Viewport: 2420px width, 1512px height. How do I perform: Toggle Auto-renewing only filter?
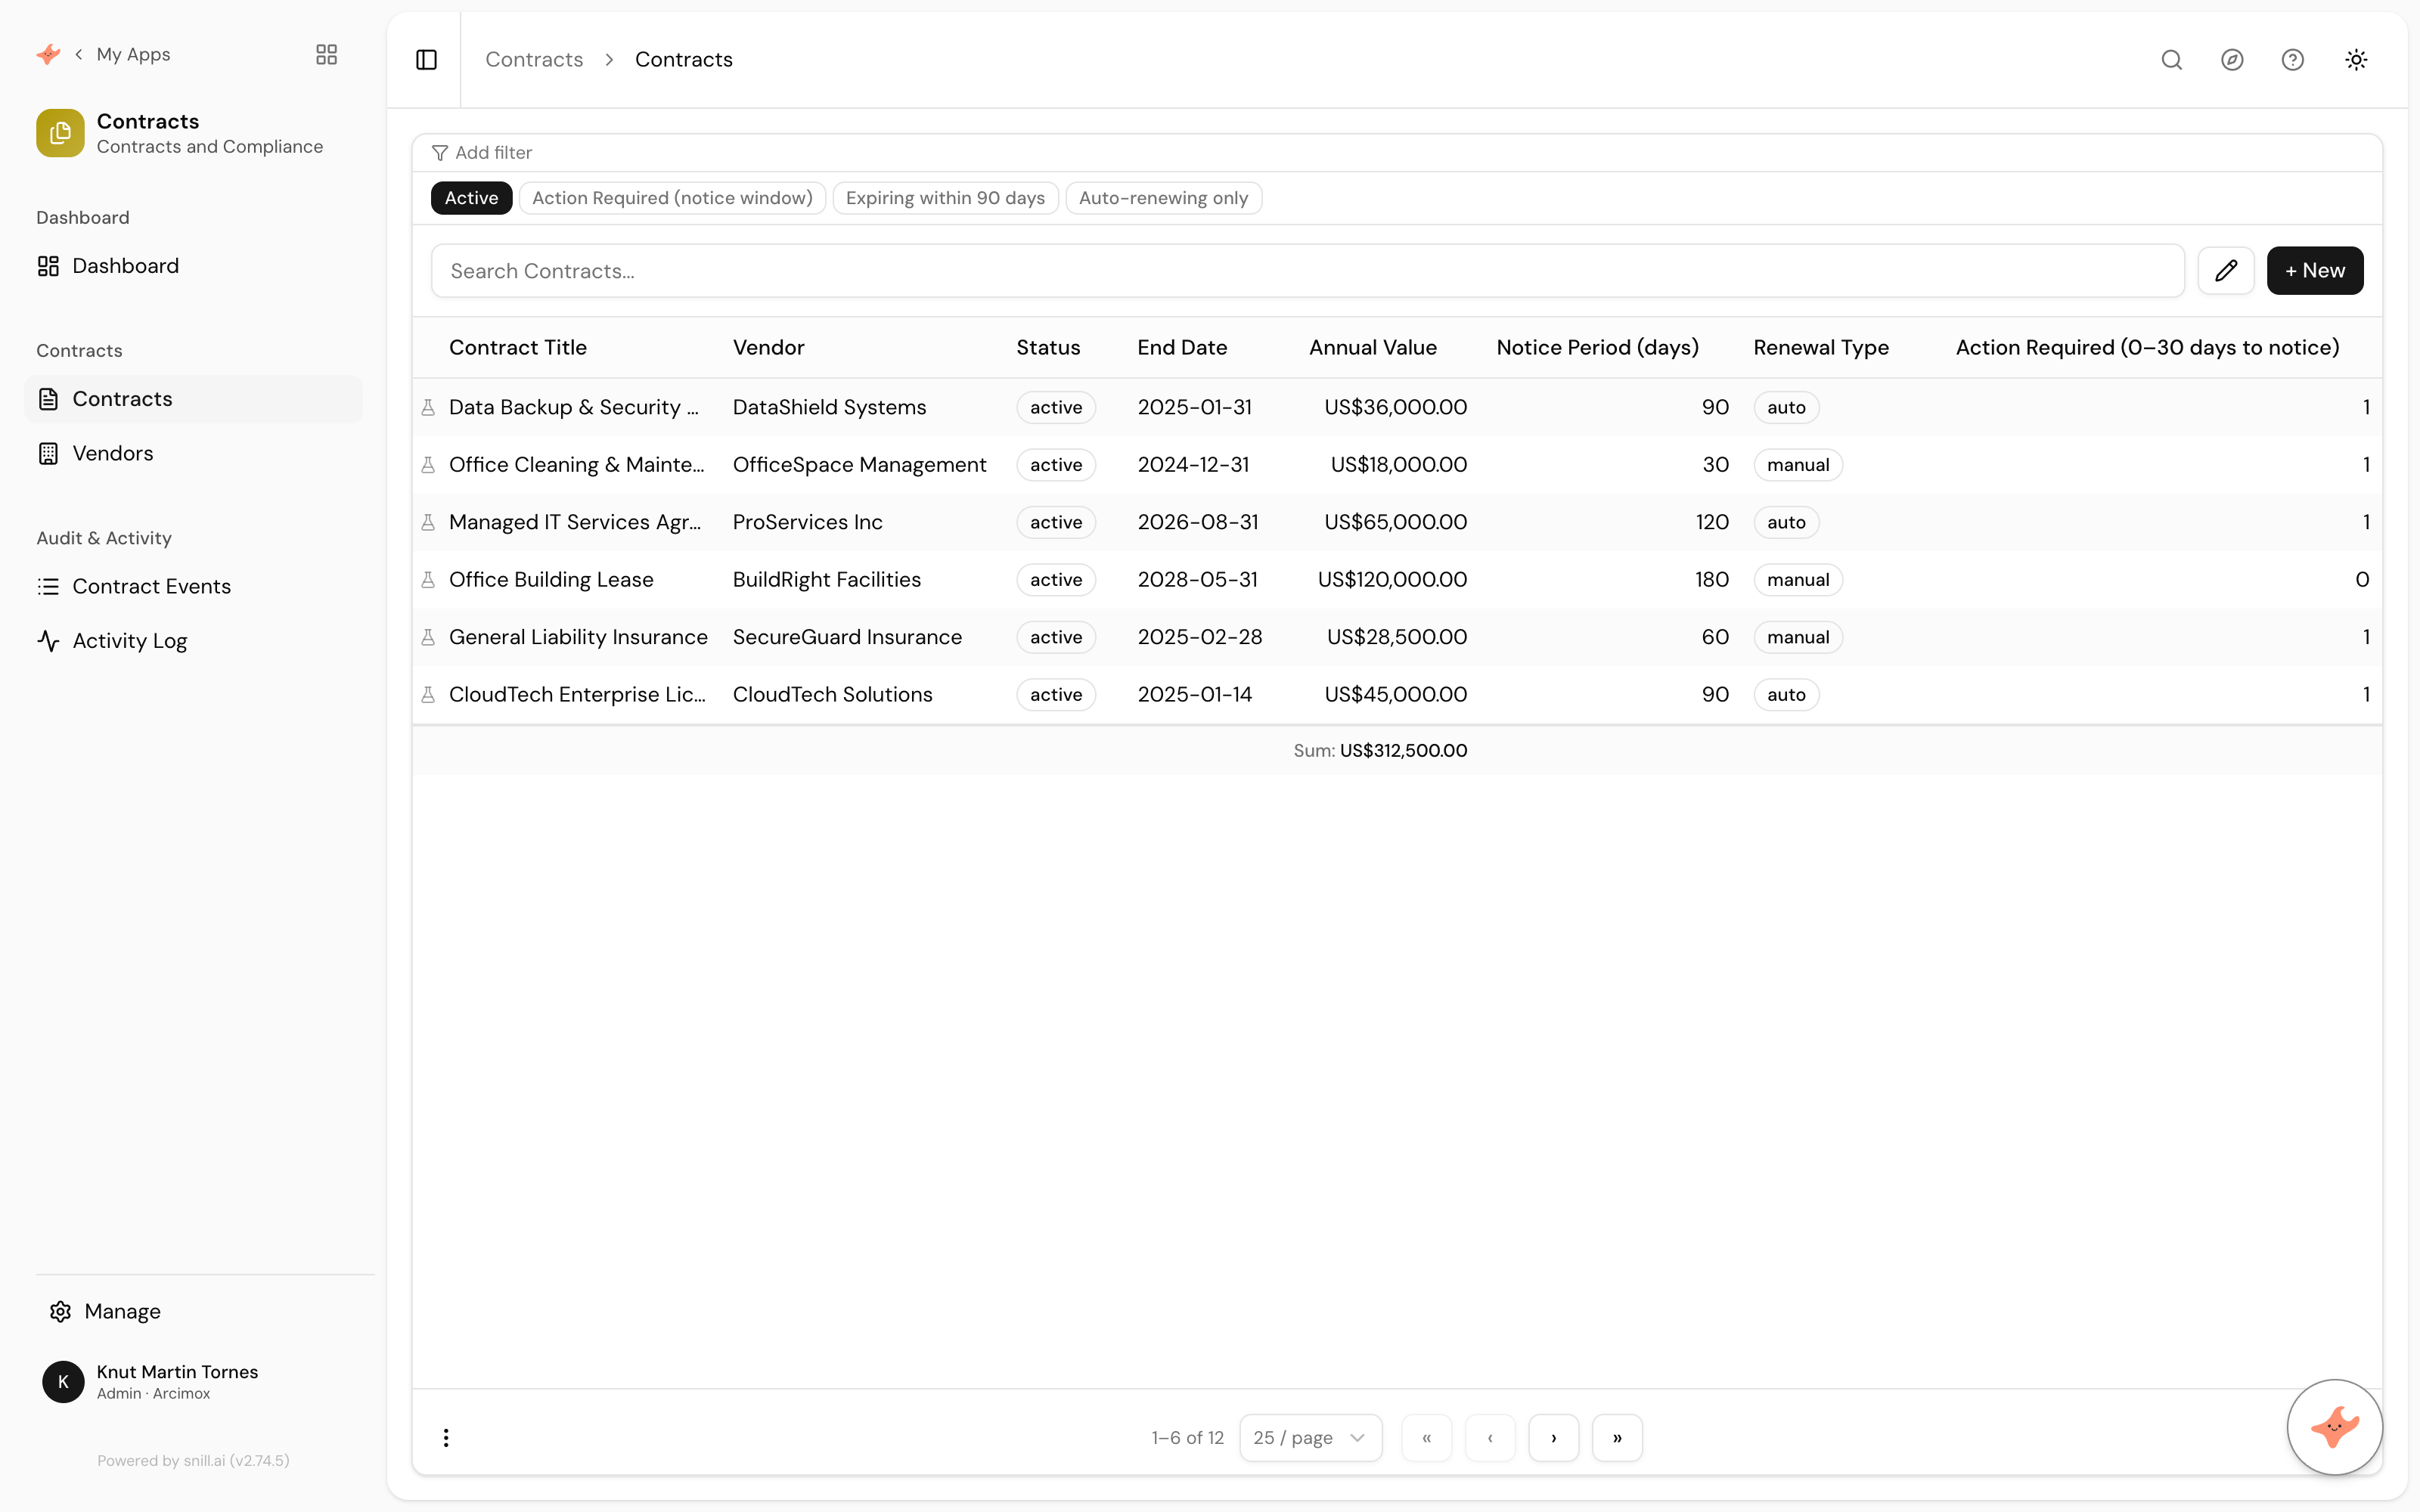[x=1163, y=198]
